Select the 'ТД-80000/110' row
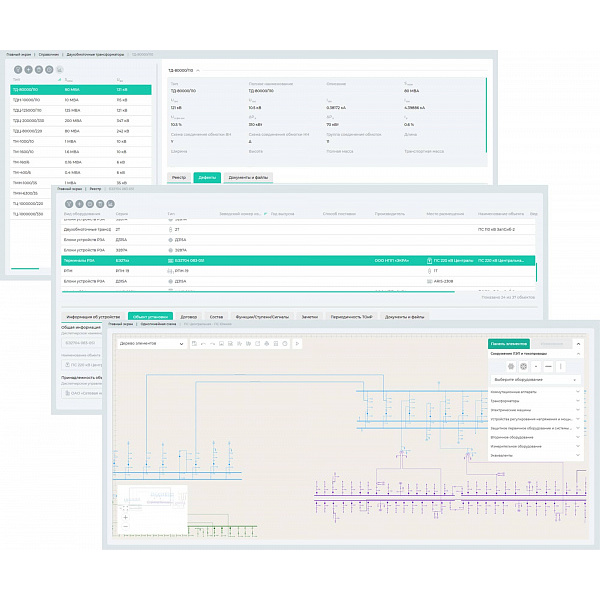The width and height of the screenshot is (600, 600). click(x=81, y=90)
